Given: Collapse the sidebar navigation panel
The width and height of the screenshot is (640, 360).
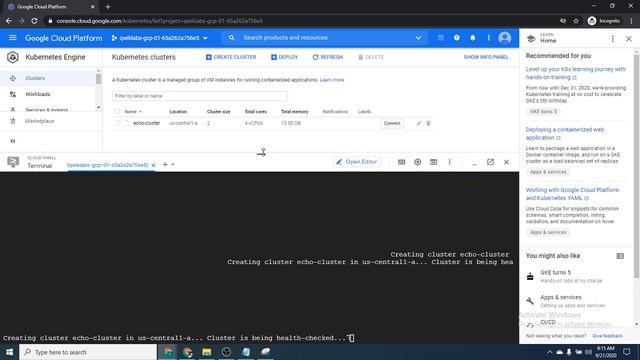Looking at the screenshot, I should coord(13,141).
